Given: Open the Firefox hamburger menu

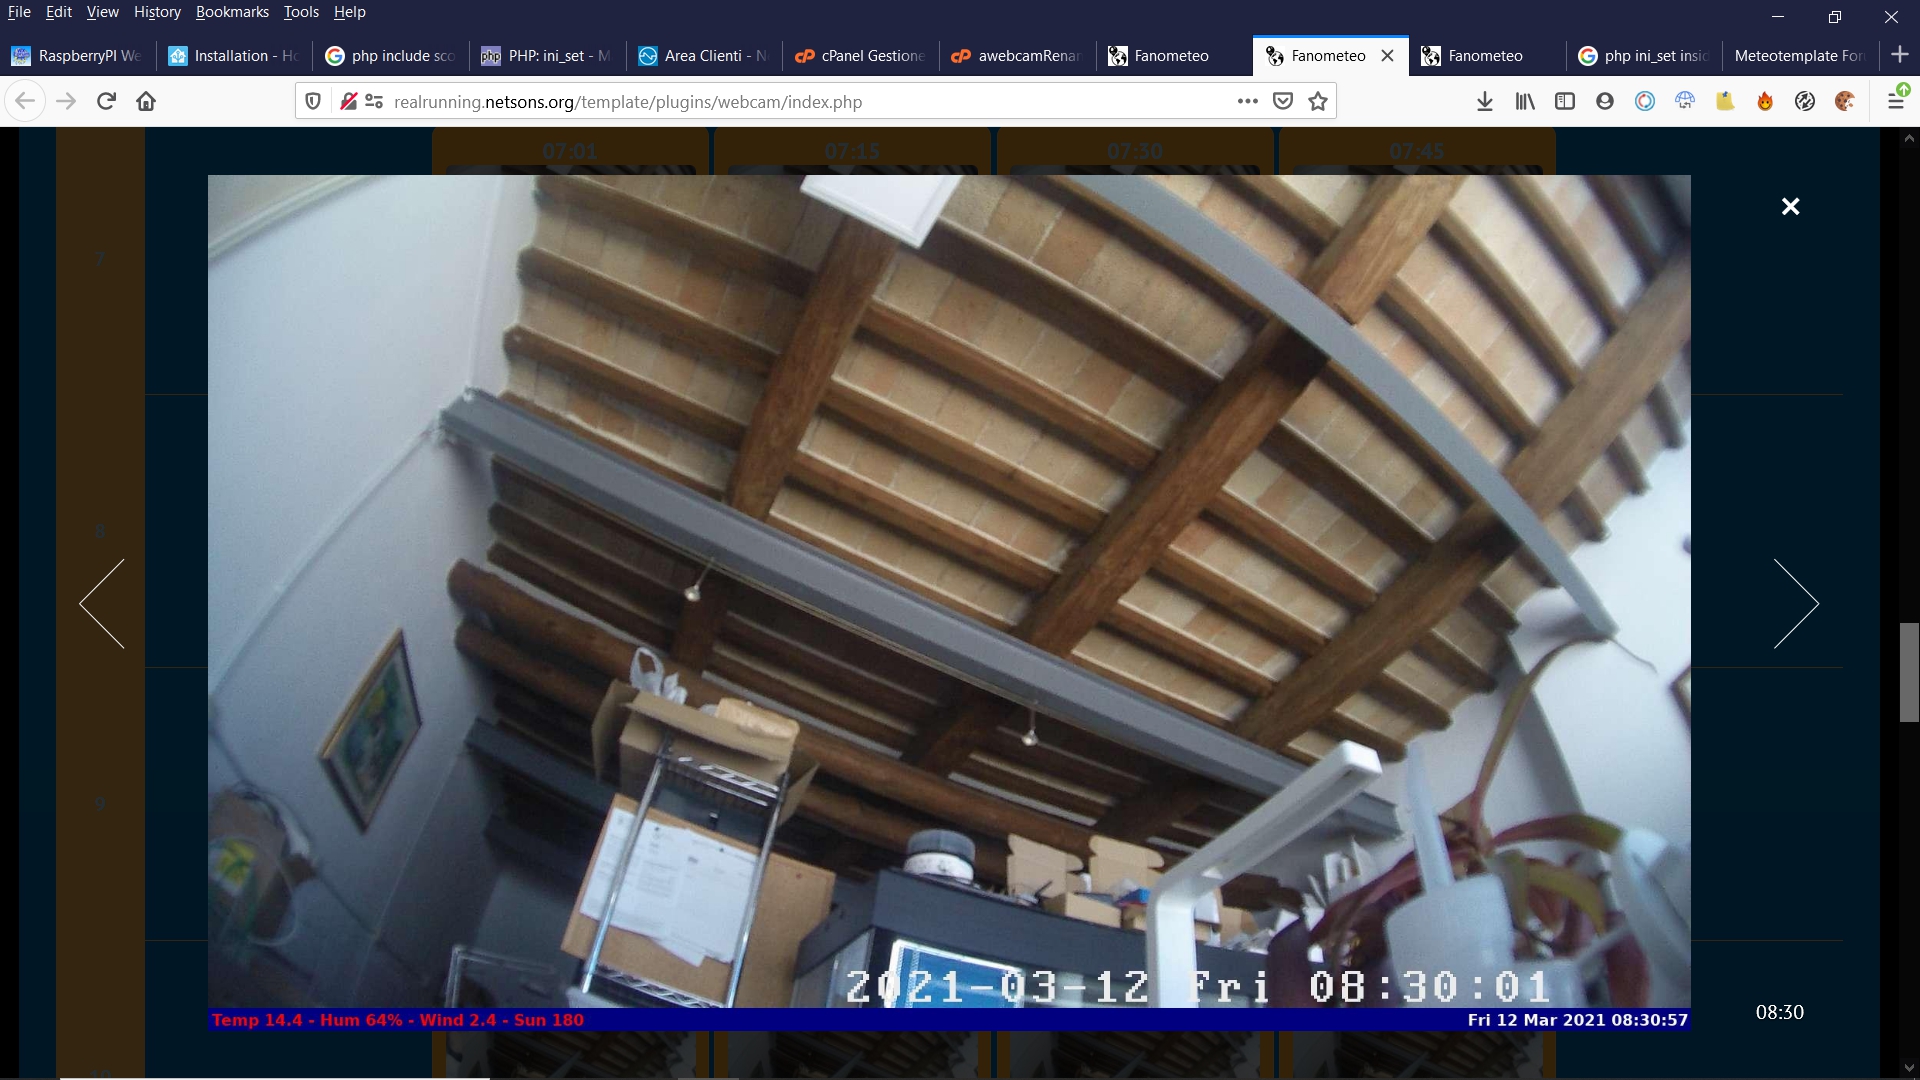Looking at the screenshot, I should coord(1895,101).
